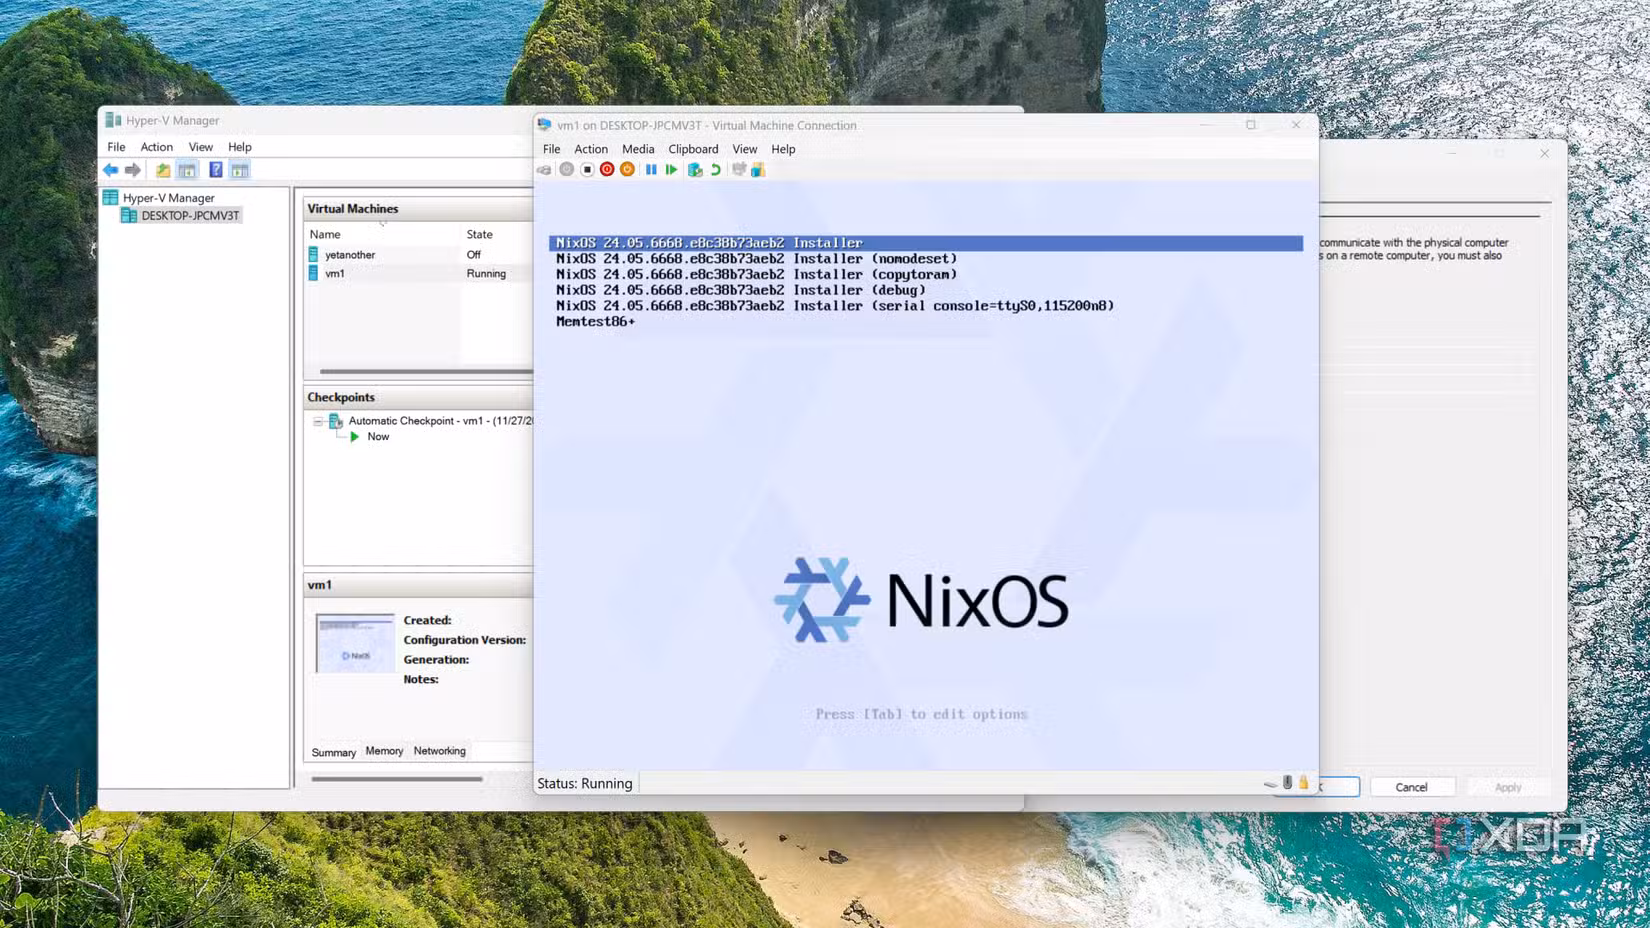This screenshot has width=1650, height=928.
Task: Select DESKTOP-JPCMV3T server node
Action: coord(190,215)
